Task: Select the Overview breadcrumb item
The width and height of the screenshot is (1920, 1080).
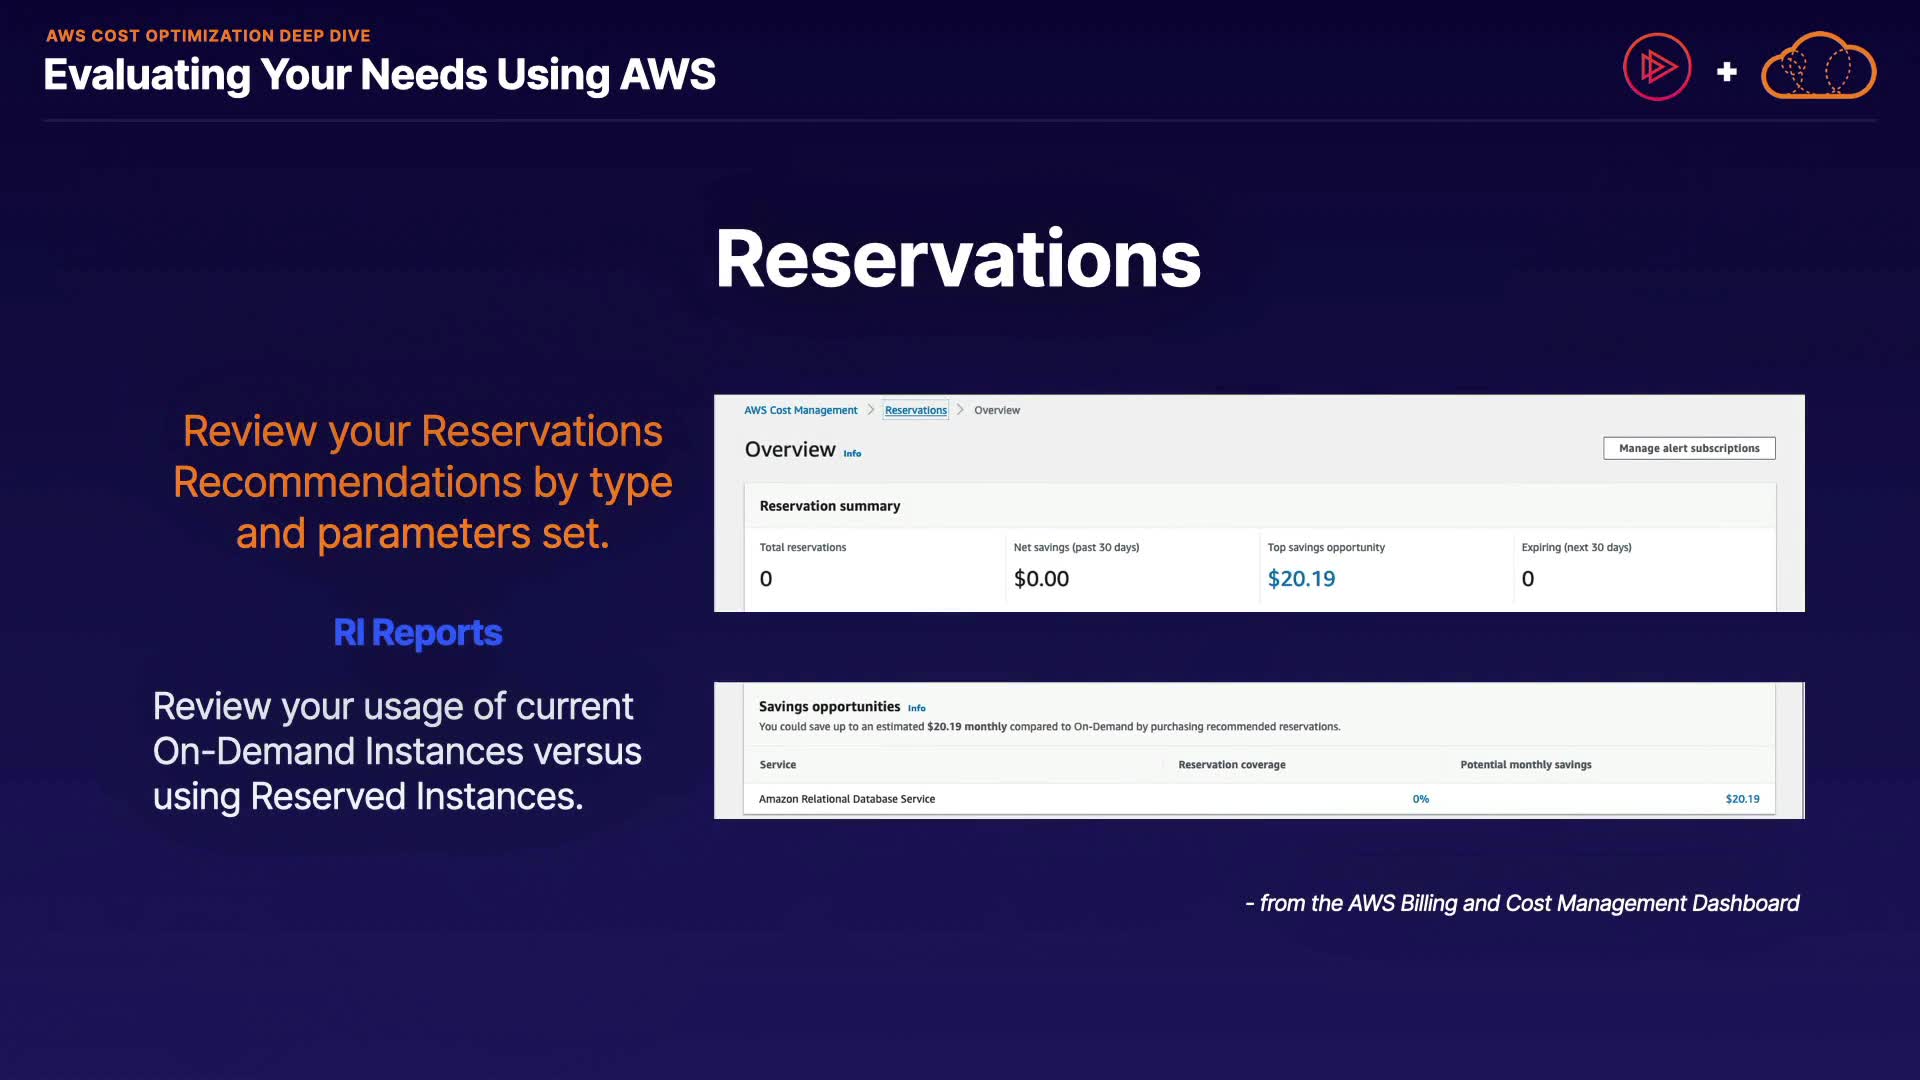Action: coord(996,410)
